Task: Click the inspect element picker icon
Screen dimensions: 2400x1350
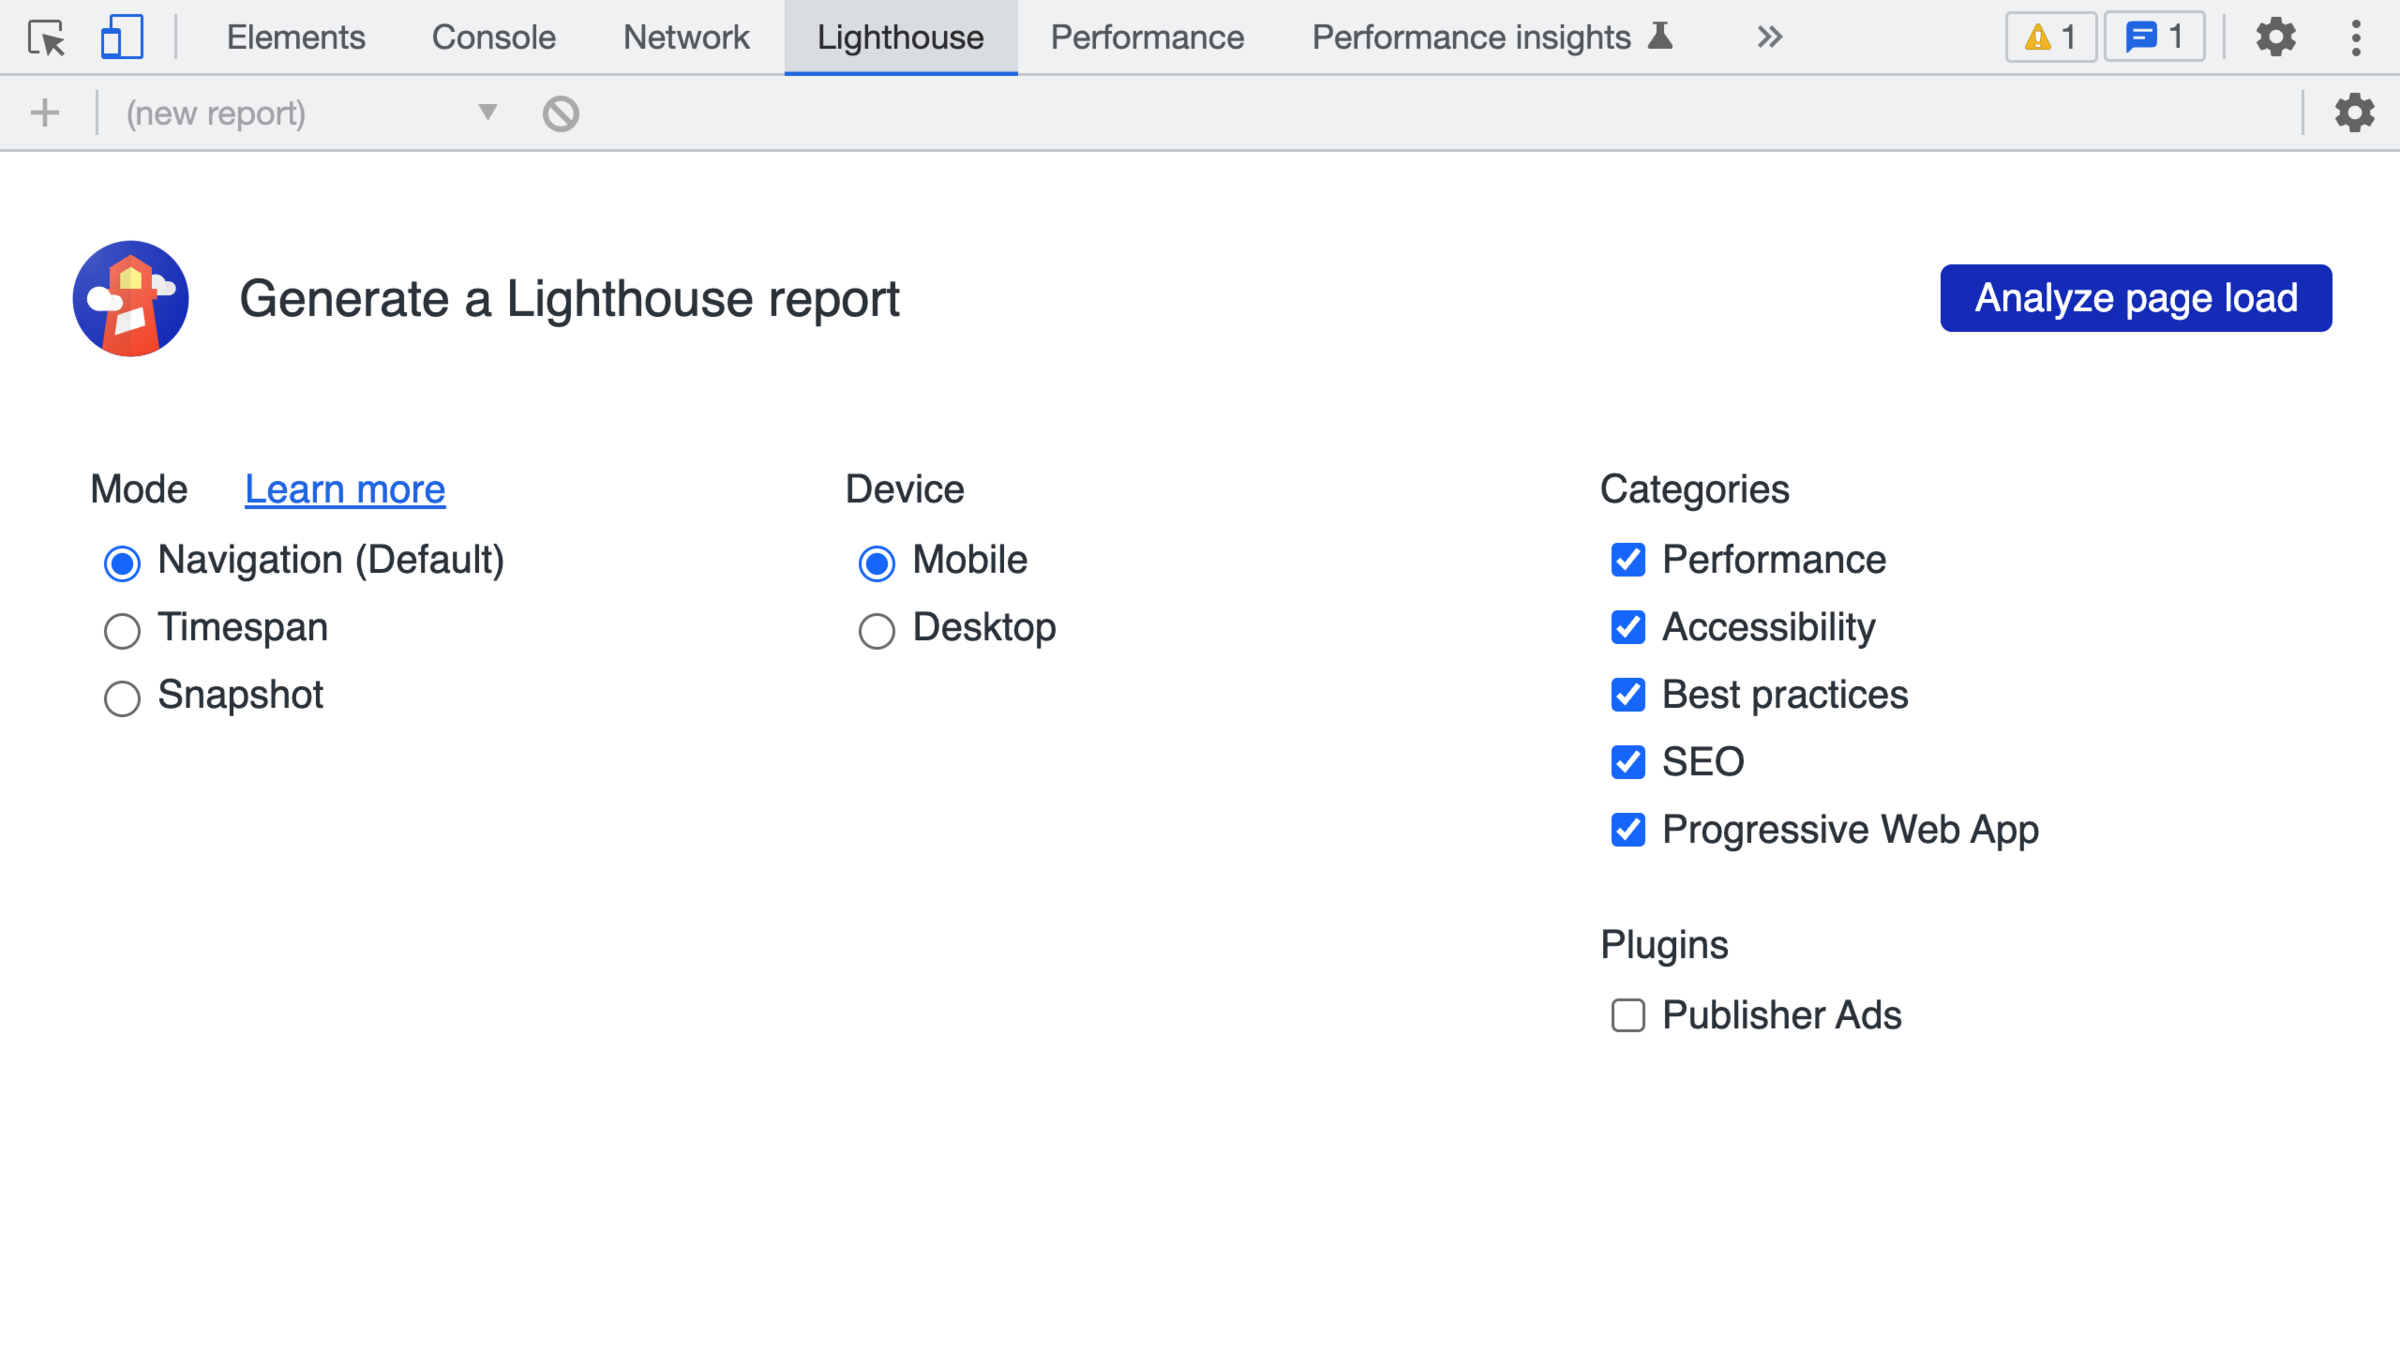Action: 46,38
